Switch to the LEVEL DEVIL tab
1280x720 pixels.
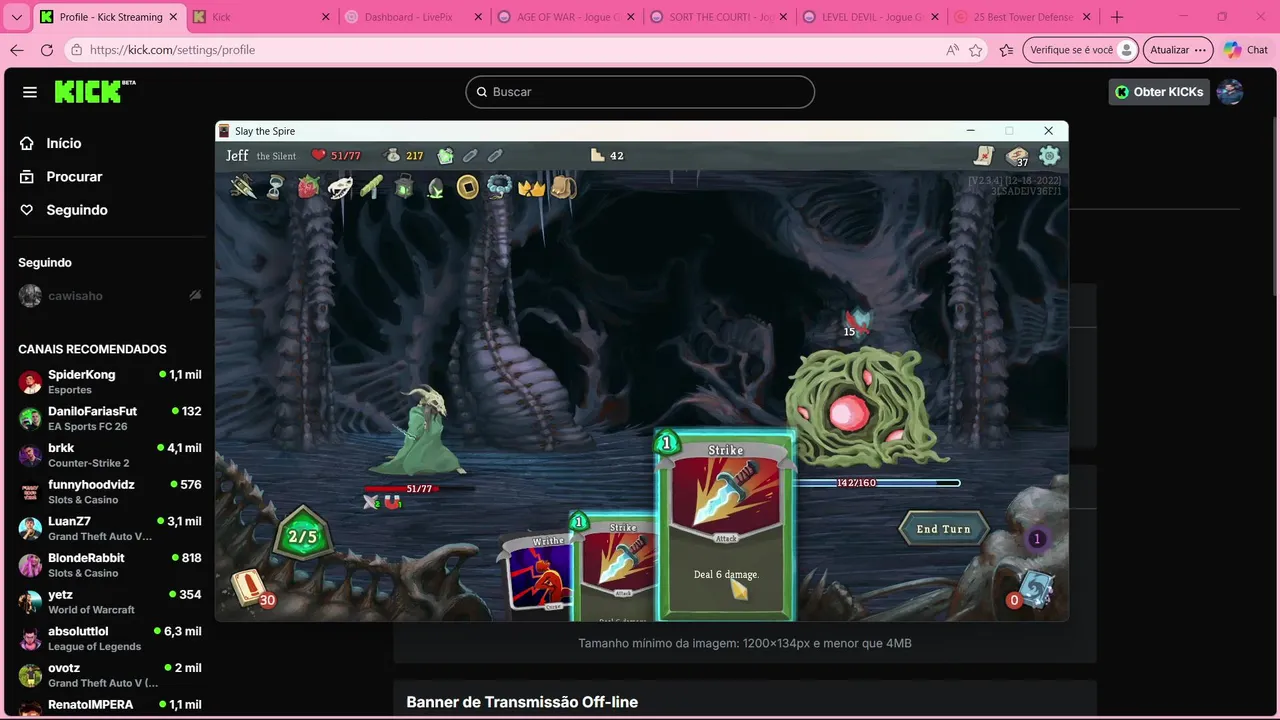tap(869, 17)
